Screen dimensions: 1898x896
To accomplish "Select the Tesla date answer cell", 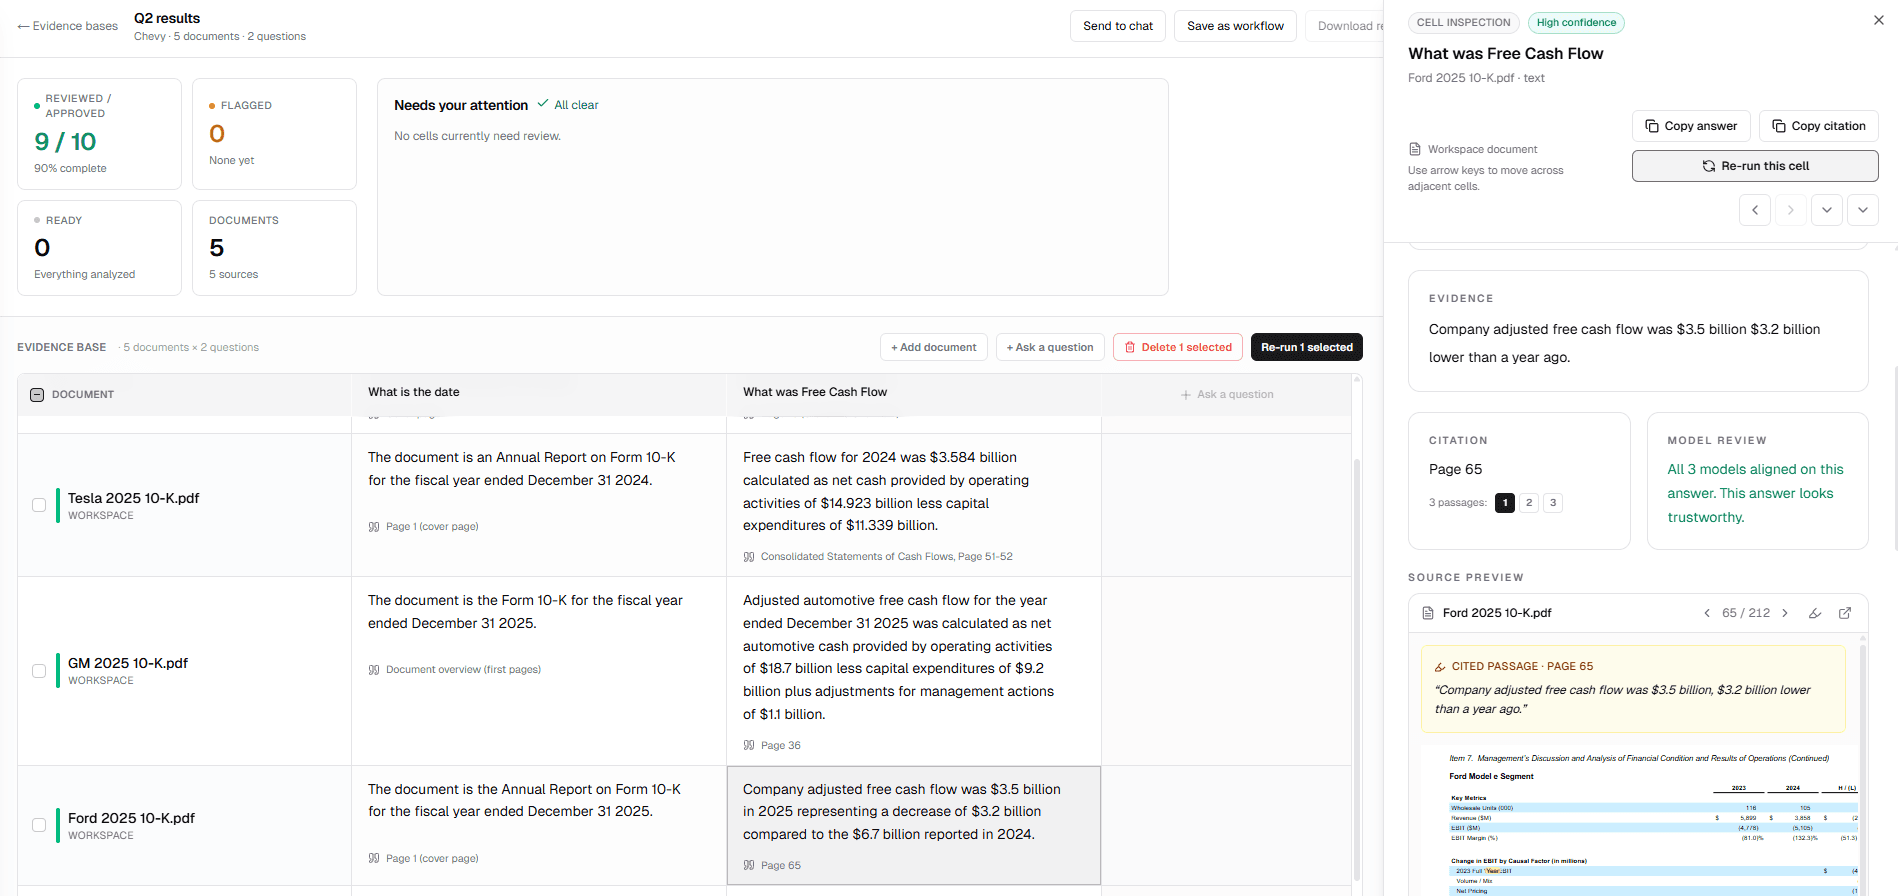I will coord(539,505).
